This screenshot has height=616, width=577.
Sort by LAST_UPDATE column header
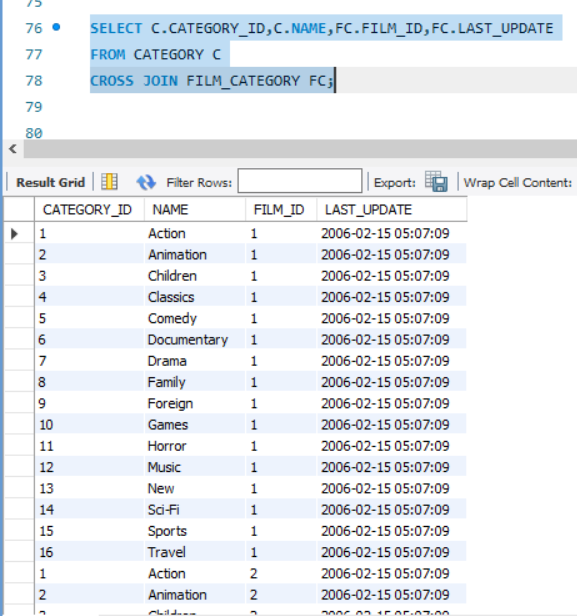392,210
